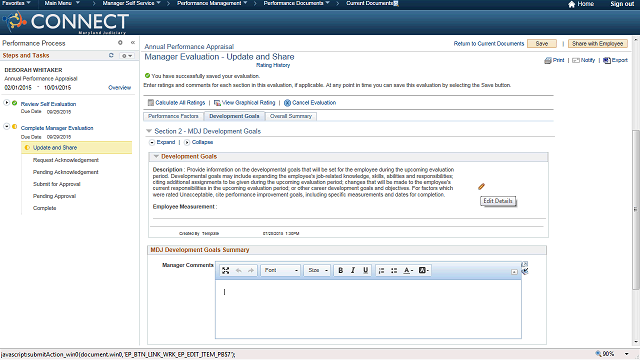640x360 pixels.
Task: Click the CONNECT logo
Action: click(66, 22)
